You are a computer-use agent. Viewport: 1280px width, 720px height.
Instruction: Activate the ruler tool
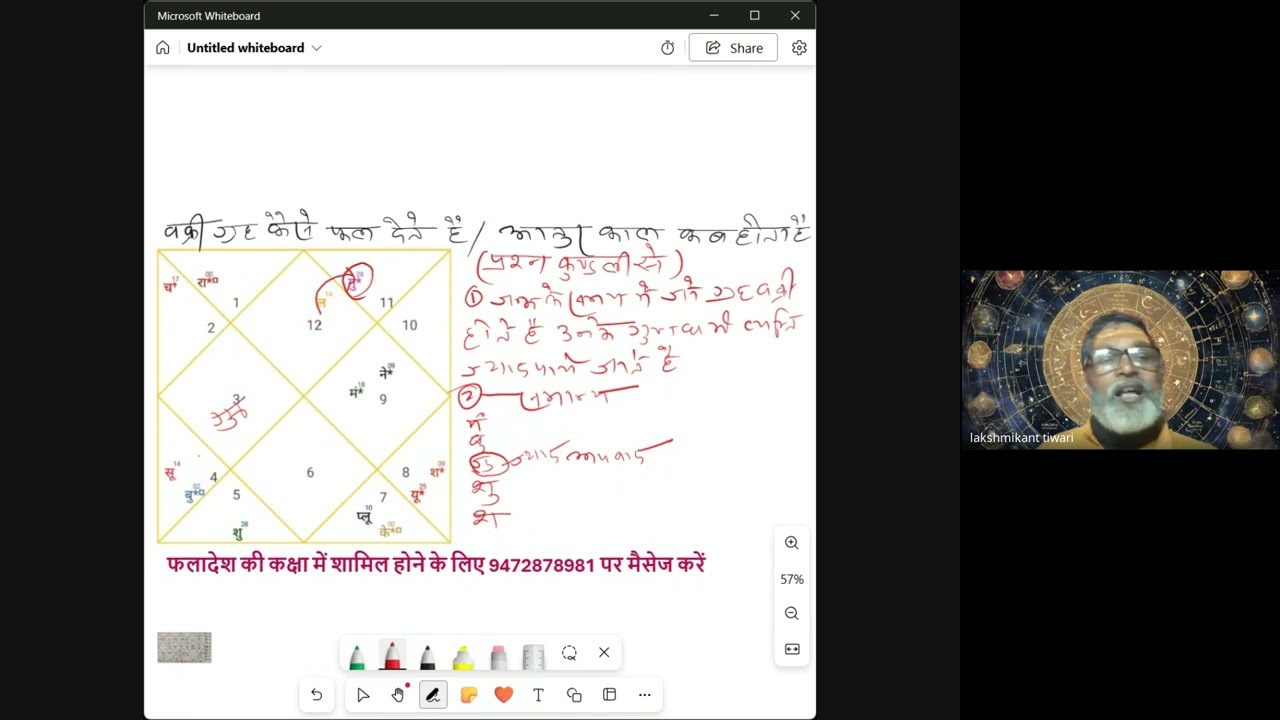coord(533,656)
